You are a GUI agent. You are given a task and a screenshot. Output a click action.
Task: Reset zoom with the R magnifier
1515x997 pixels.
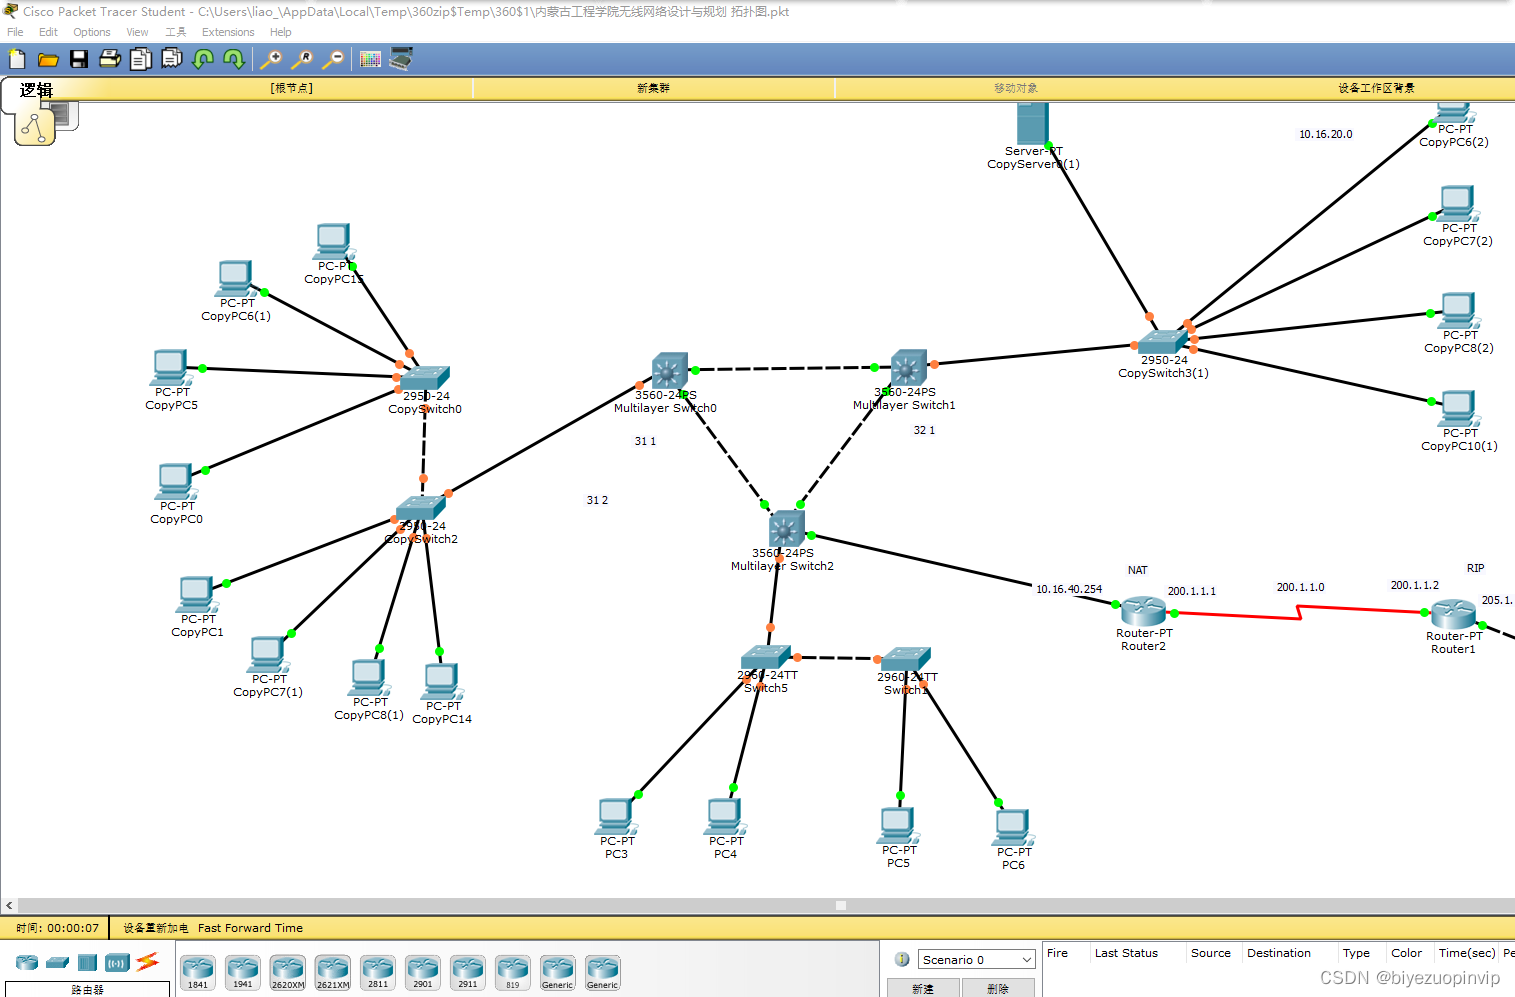pyautogui.click(x=301, y=59)
